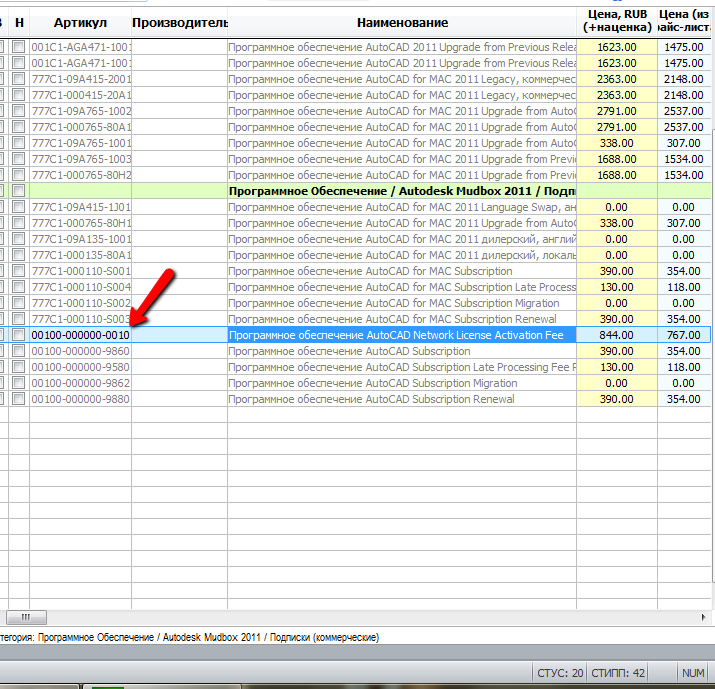715x689 pixels.
Task: Toggle the Н checkbox in the Autodesk Mudbox 2011 category row
Action: pos(19,191)
